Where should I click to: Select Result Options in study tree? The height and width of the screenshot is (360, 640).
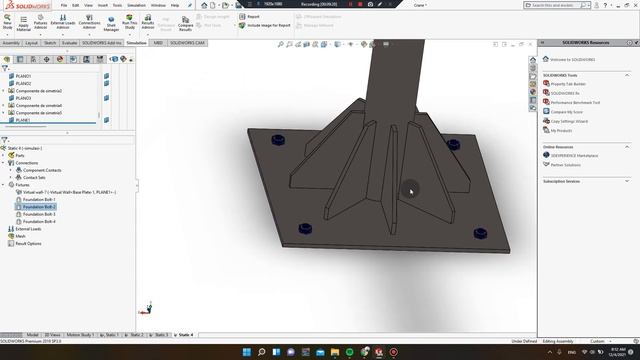click(x=24, y=244)
